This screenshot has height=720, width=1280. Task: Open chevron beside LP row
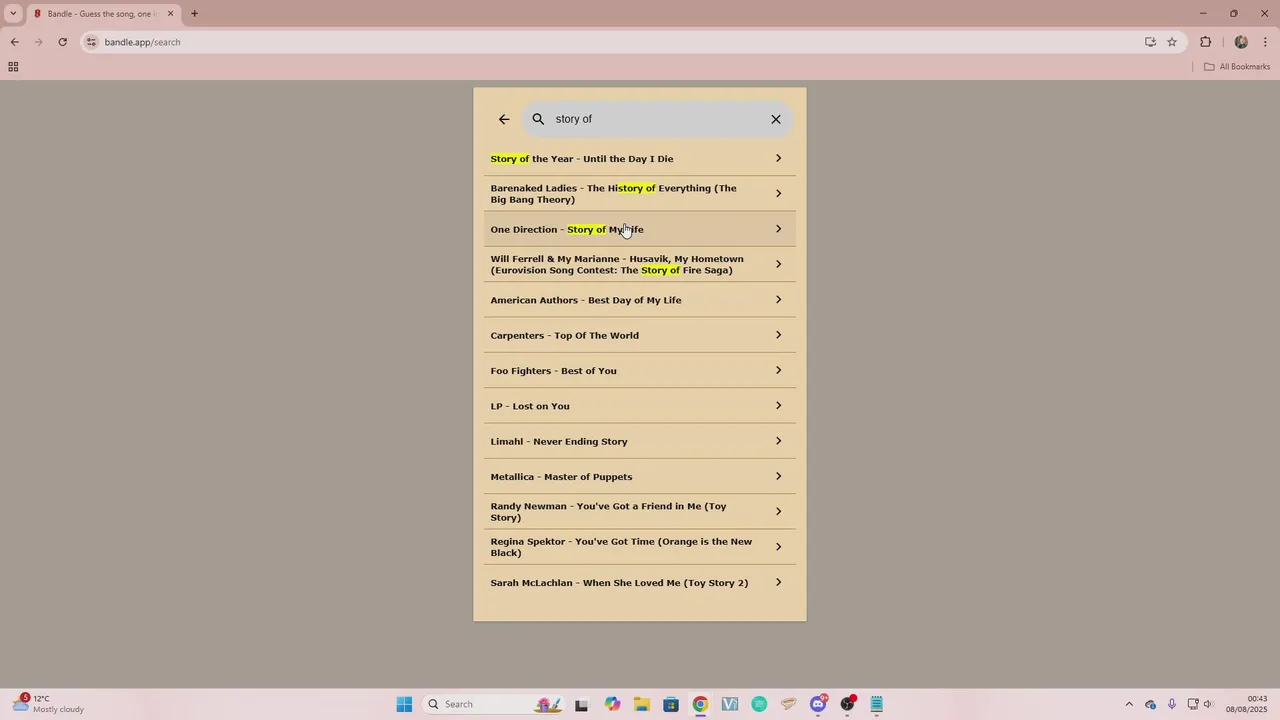(778, 406)
